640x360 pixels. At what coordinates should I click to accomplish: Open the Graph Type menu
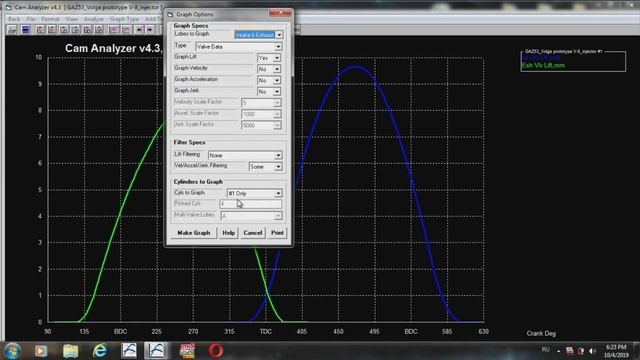[124, 19]
